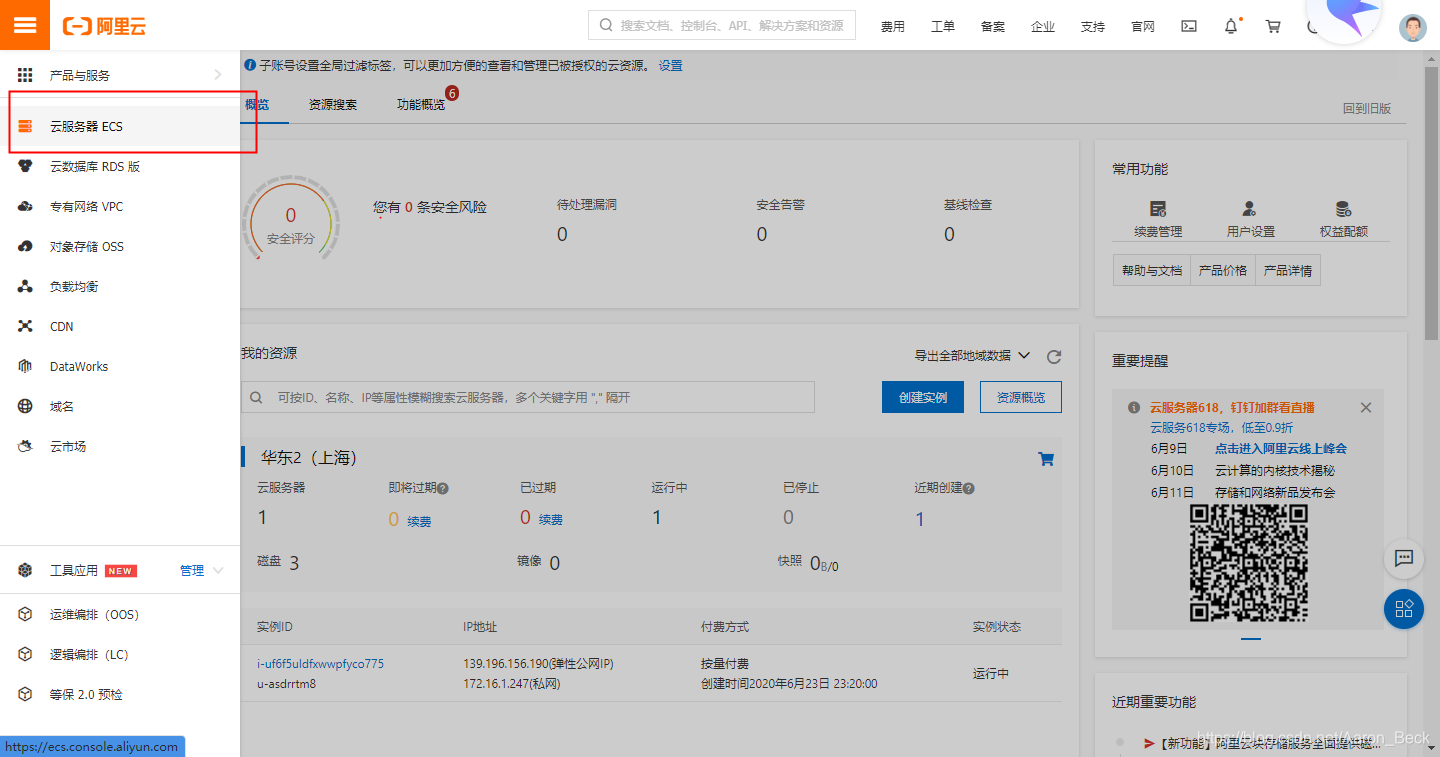Click the 资源概览 button
Image resolution: width=1440 pixels, height=757 pixels.
click(x=1021, y=397)
